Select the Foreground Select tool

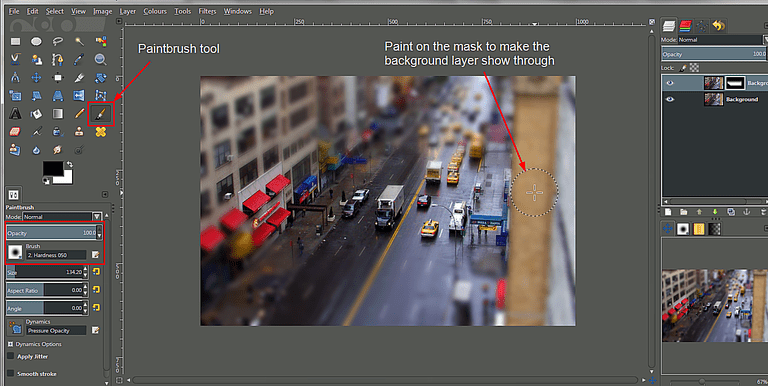click(x=36, y=59)
